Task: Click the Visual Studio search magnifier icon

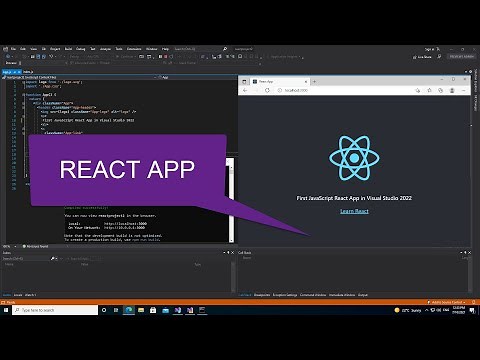Action: tap(225, 49)
